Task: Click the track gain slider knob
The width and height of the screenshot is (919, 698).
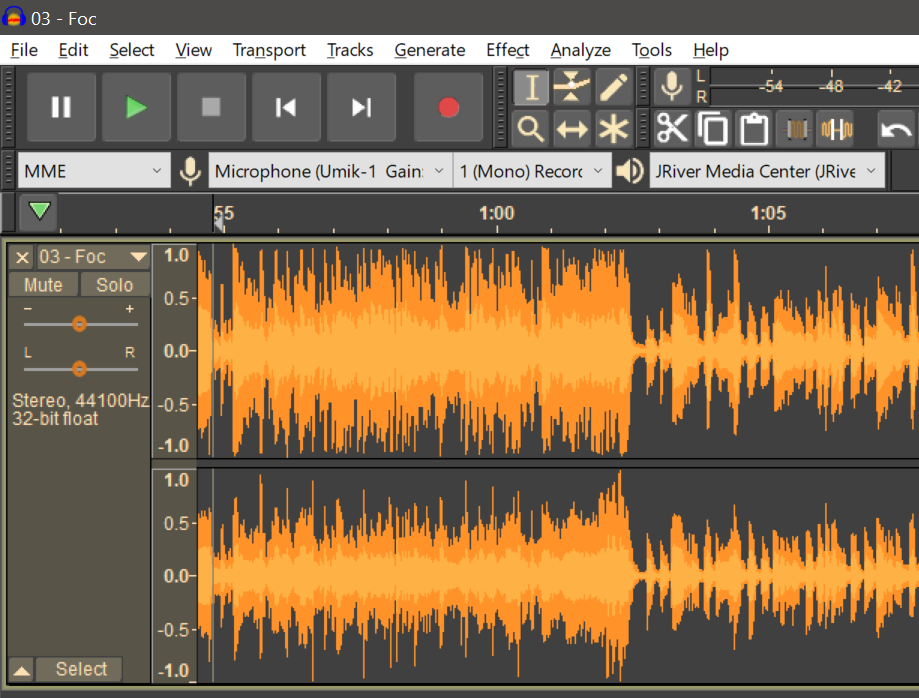Action: click(79, 324)
